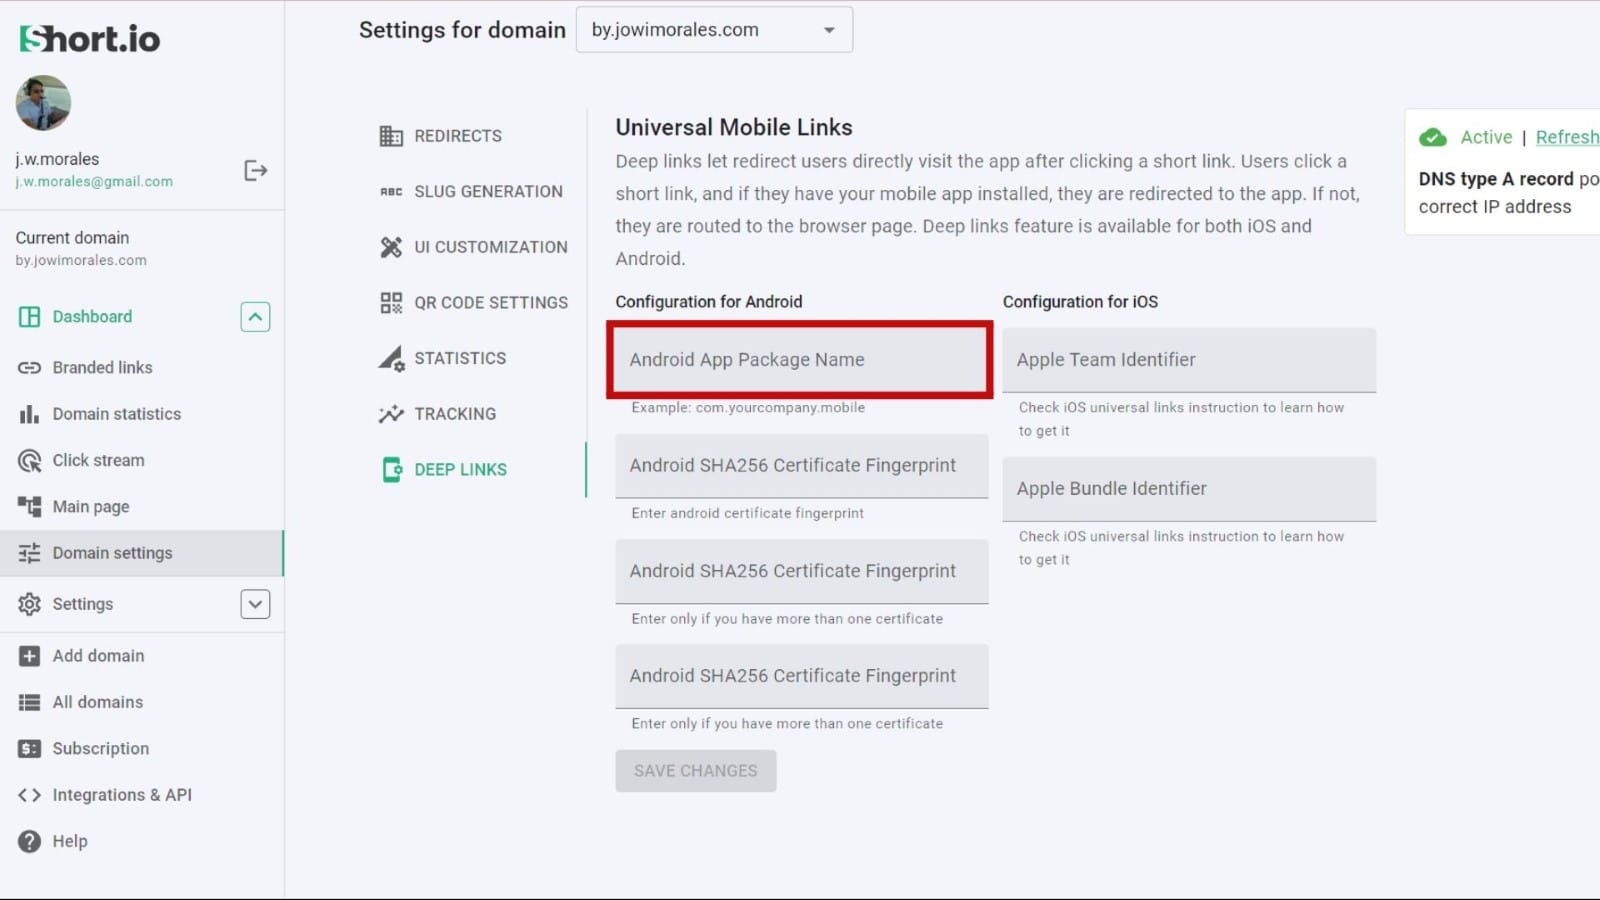Click the Subscription dollar icon
This screenshot has height=900, width=1600.
pos(29,749)
